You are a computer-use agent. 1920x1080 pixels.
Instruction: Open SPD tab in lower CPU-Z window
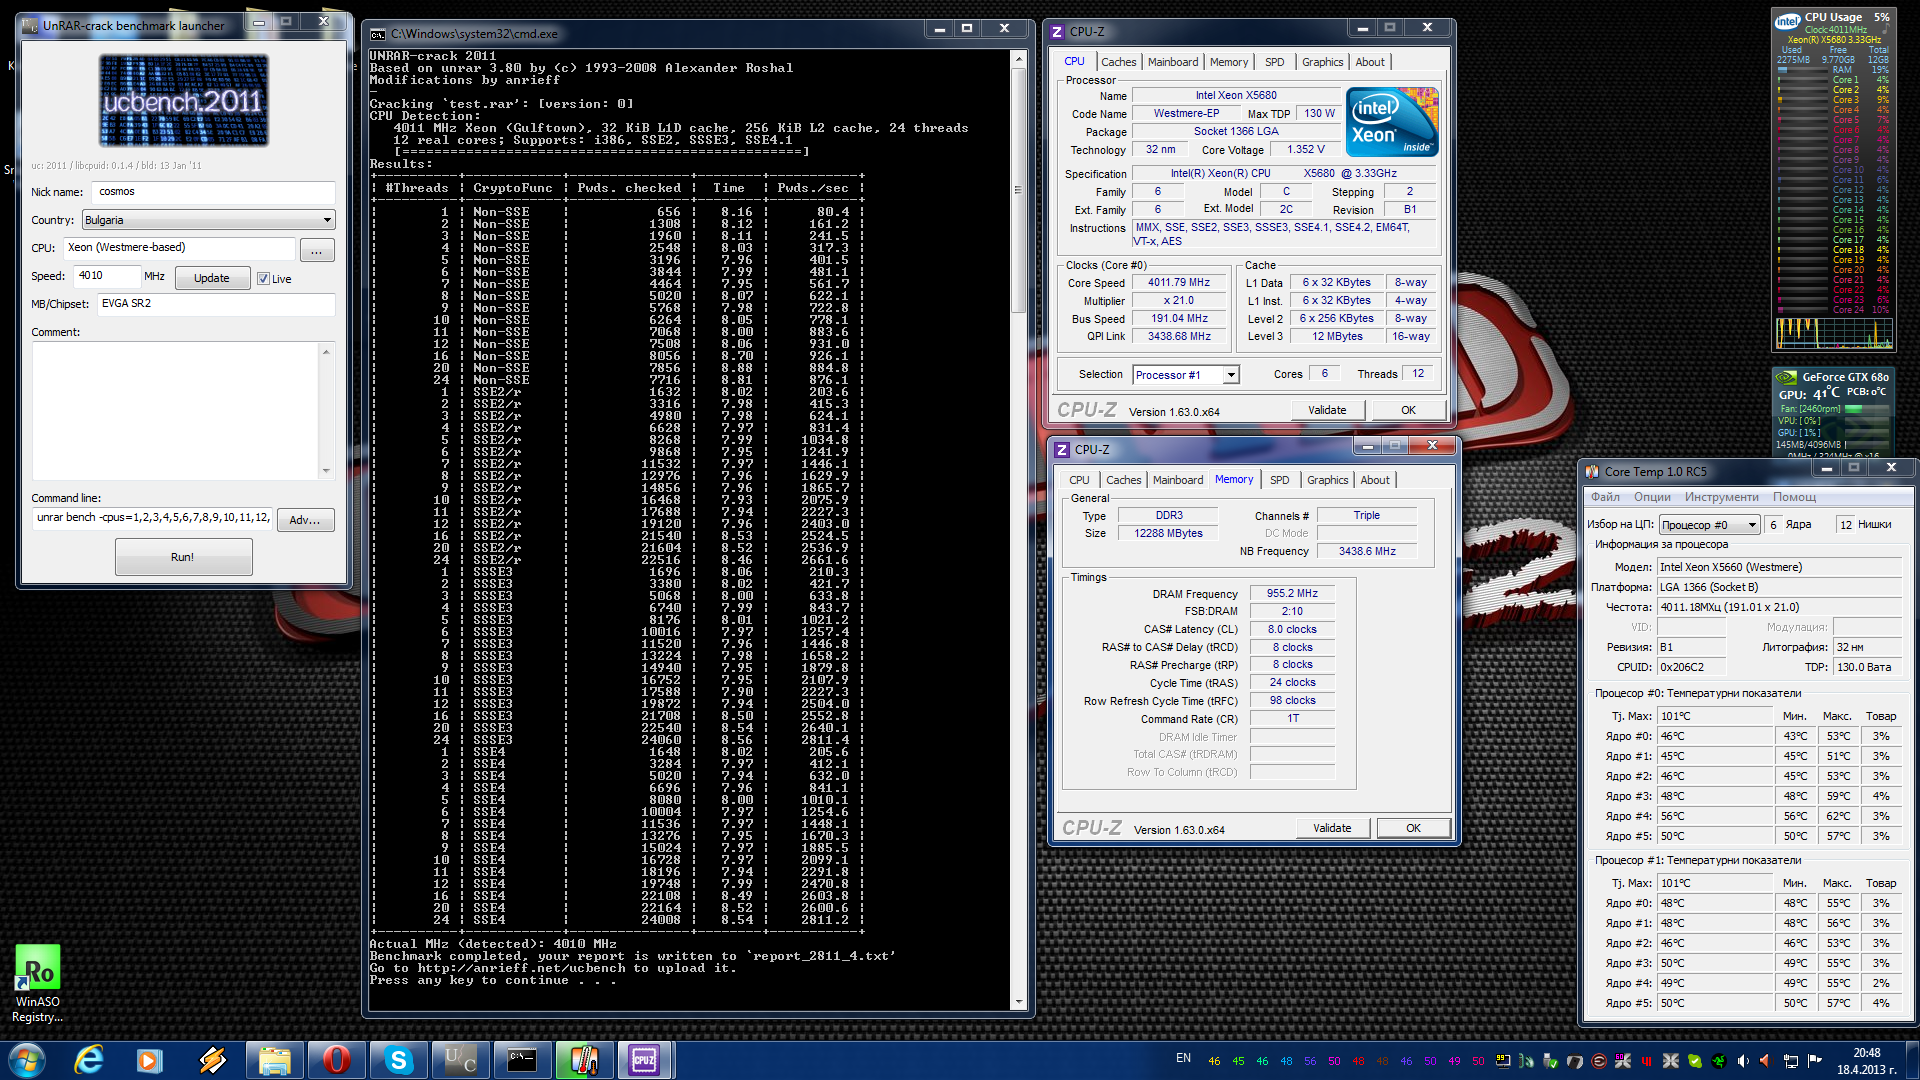tap(1279, 480)
